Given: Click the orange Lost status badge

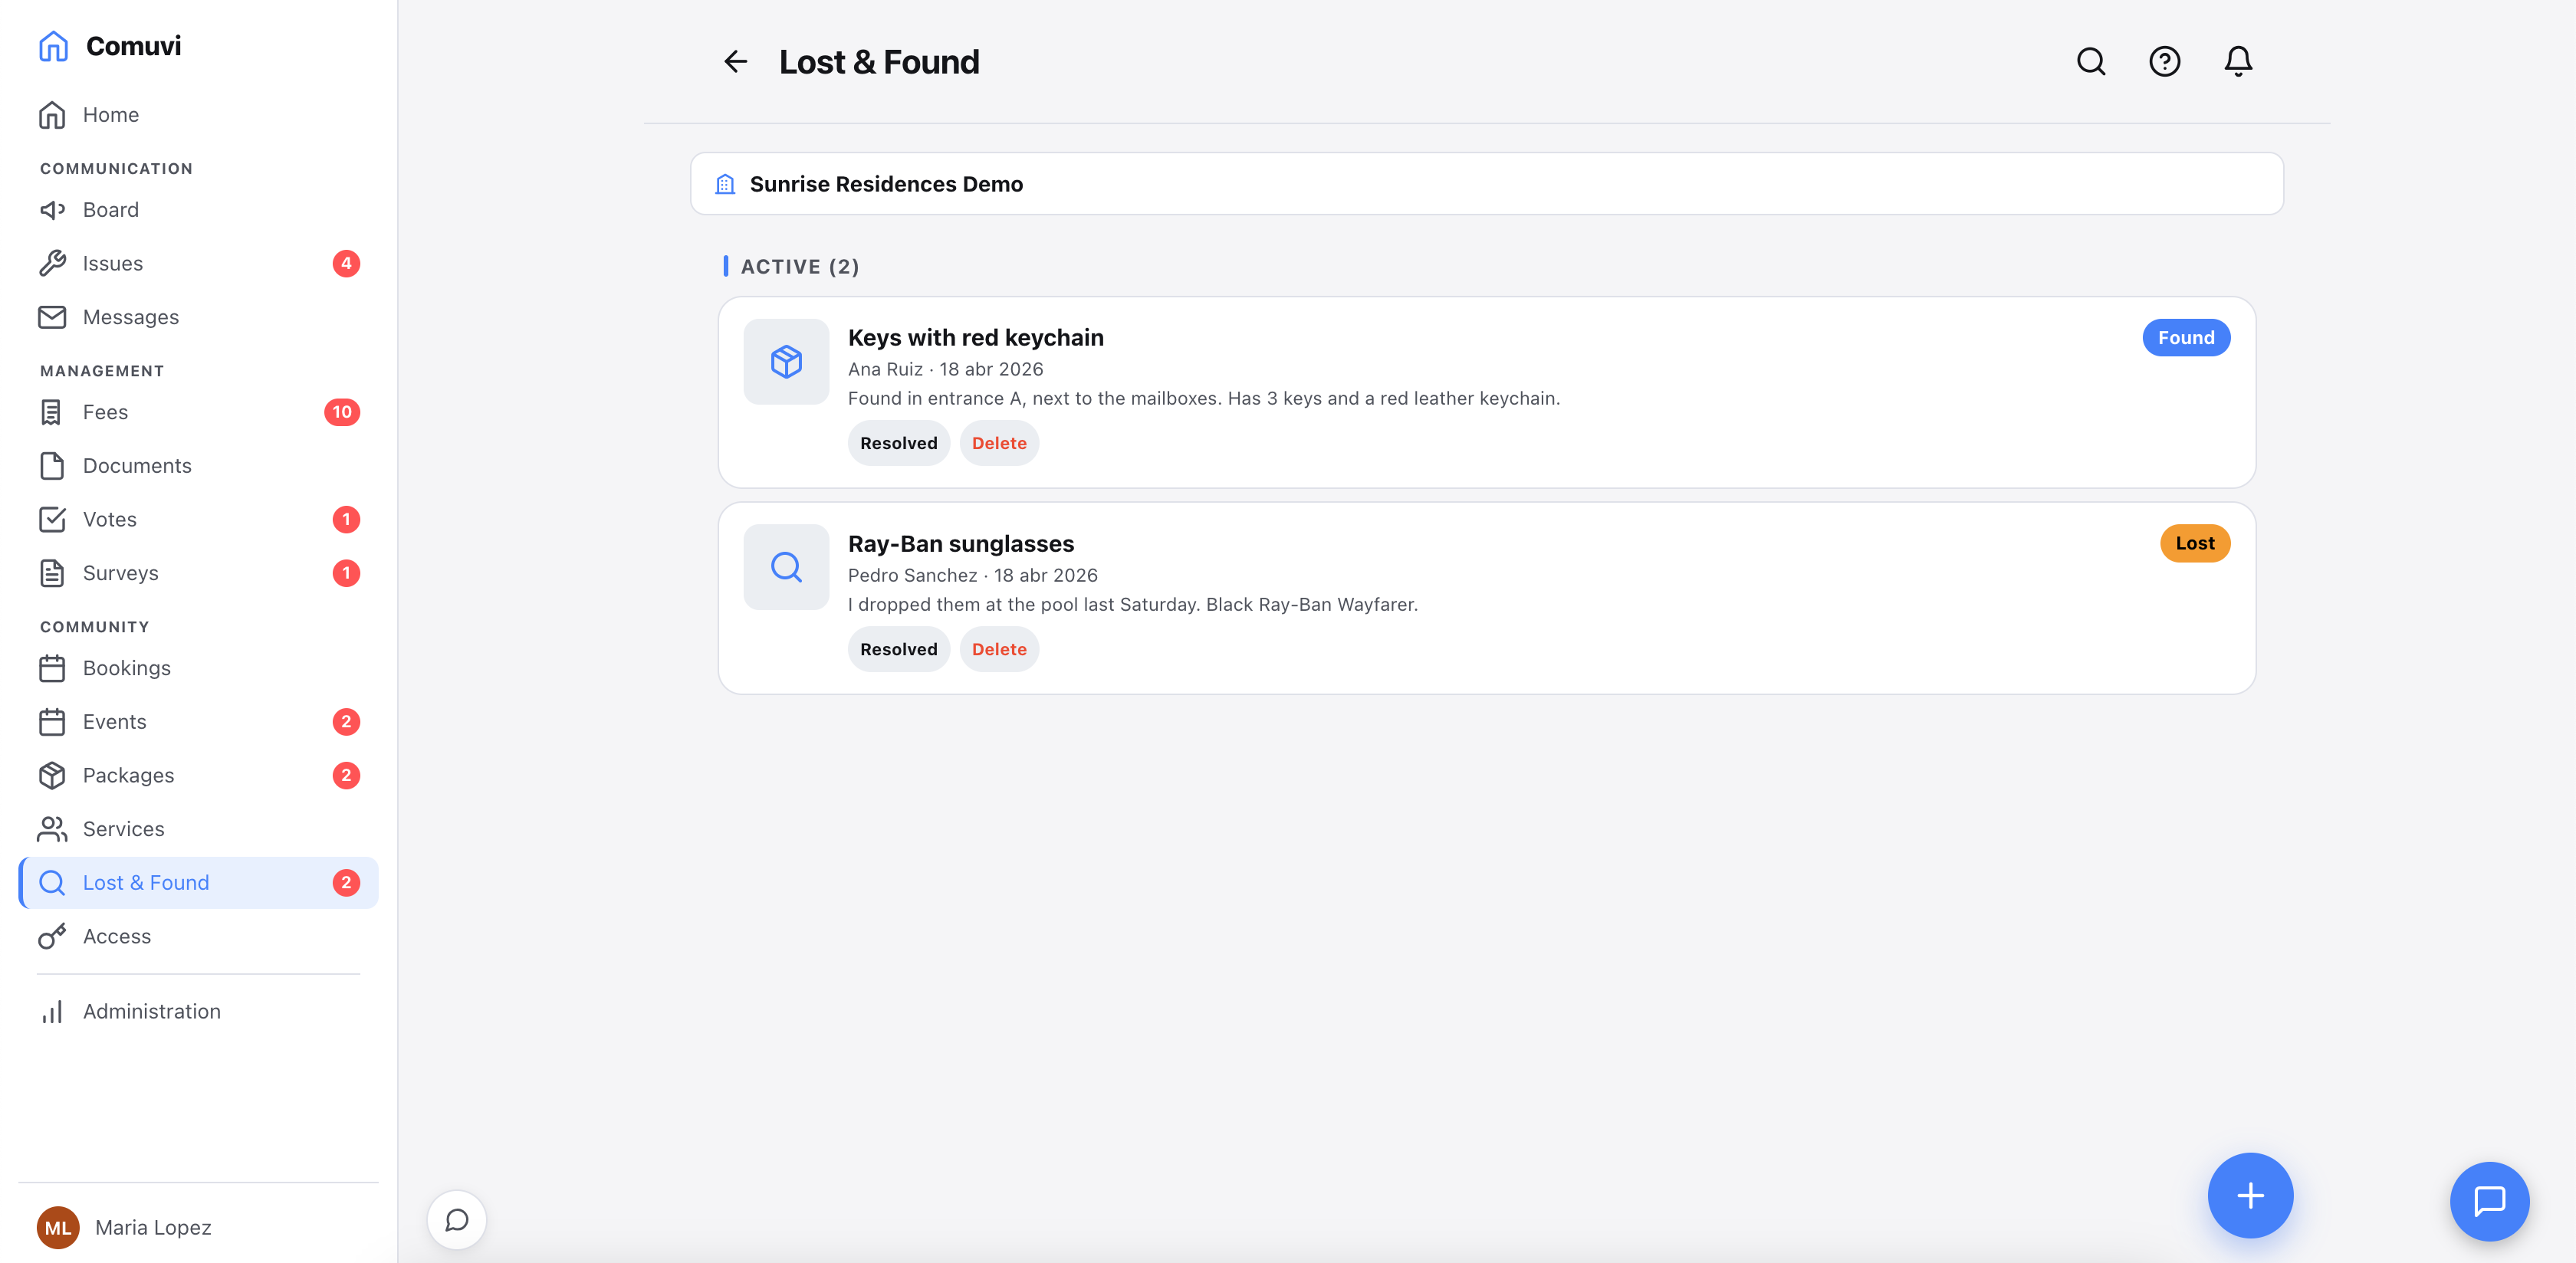Looking at the screenshot, I should pos(2195,544).
